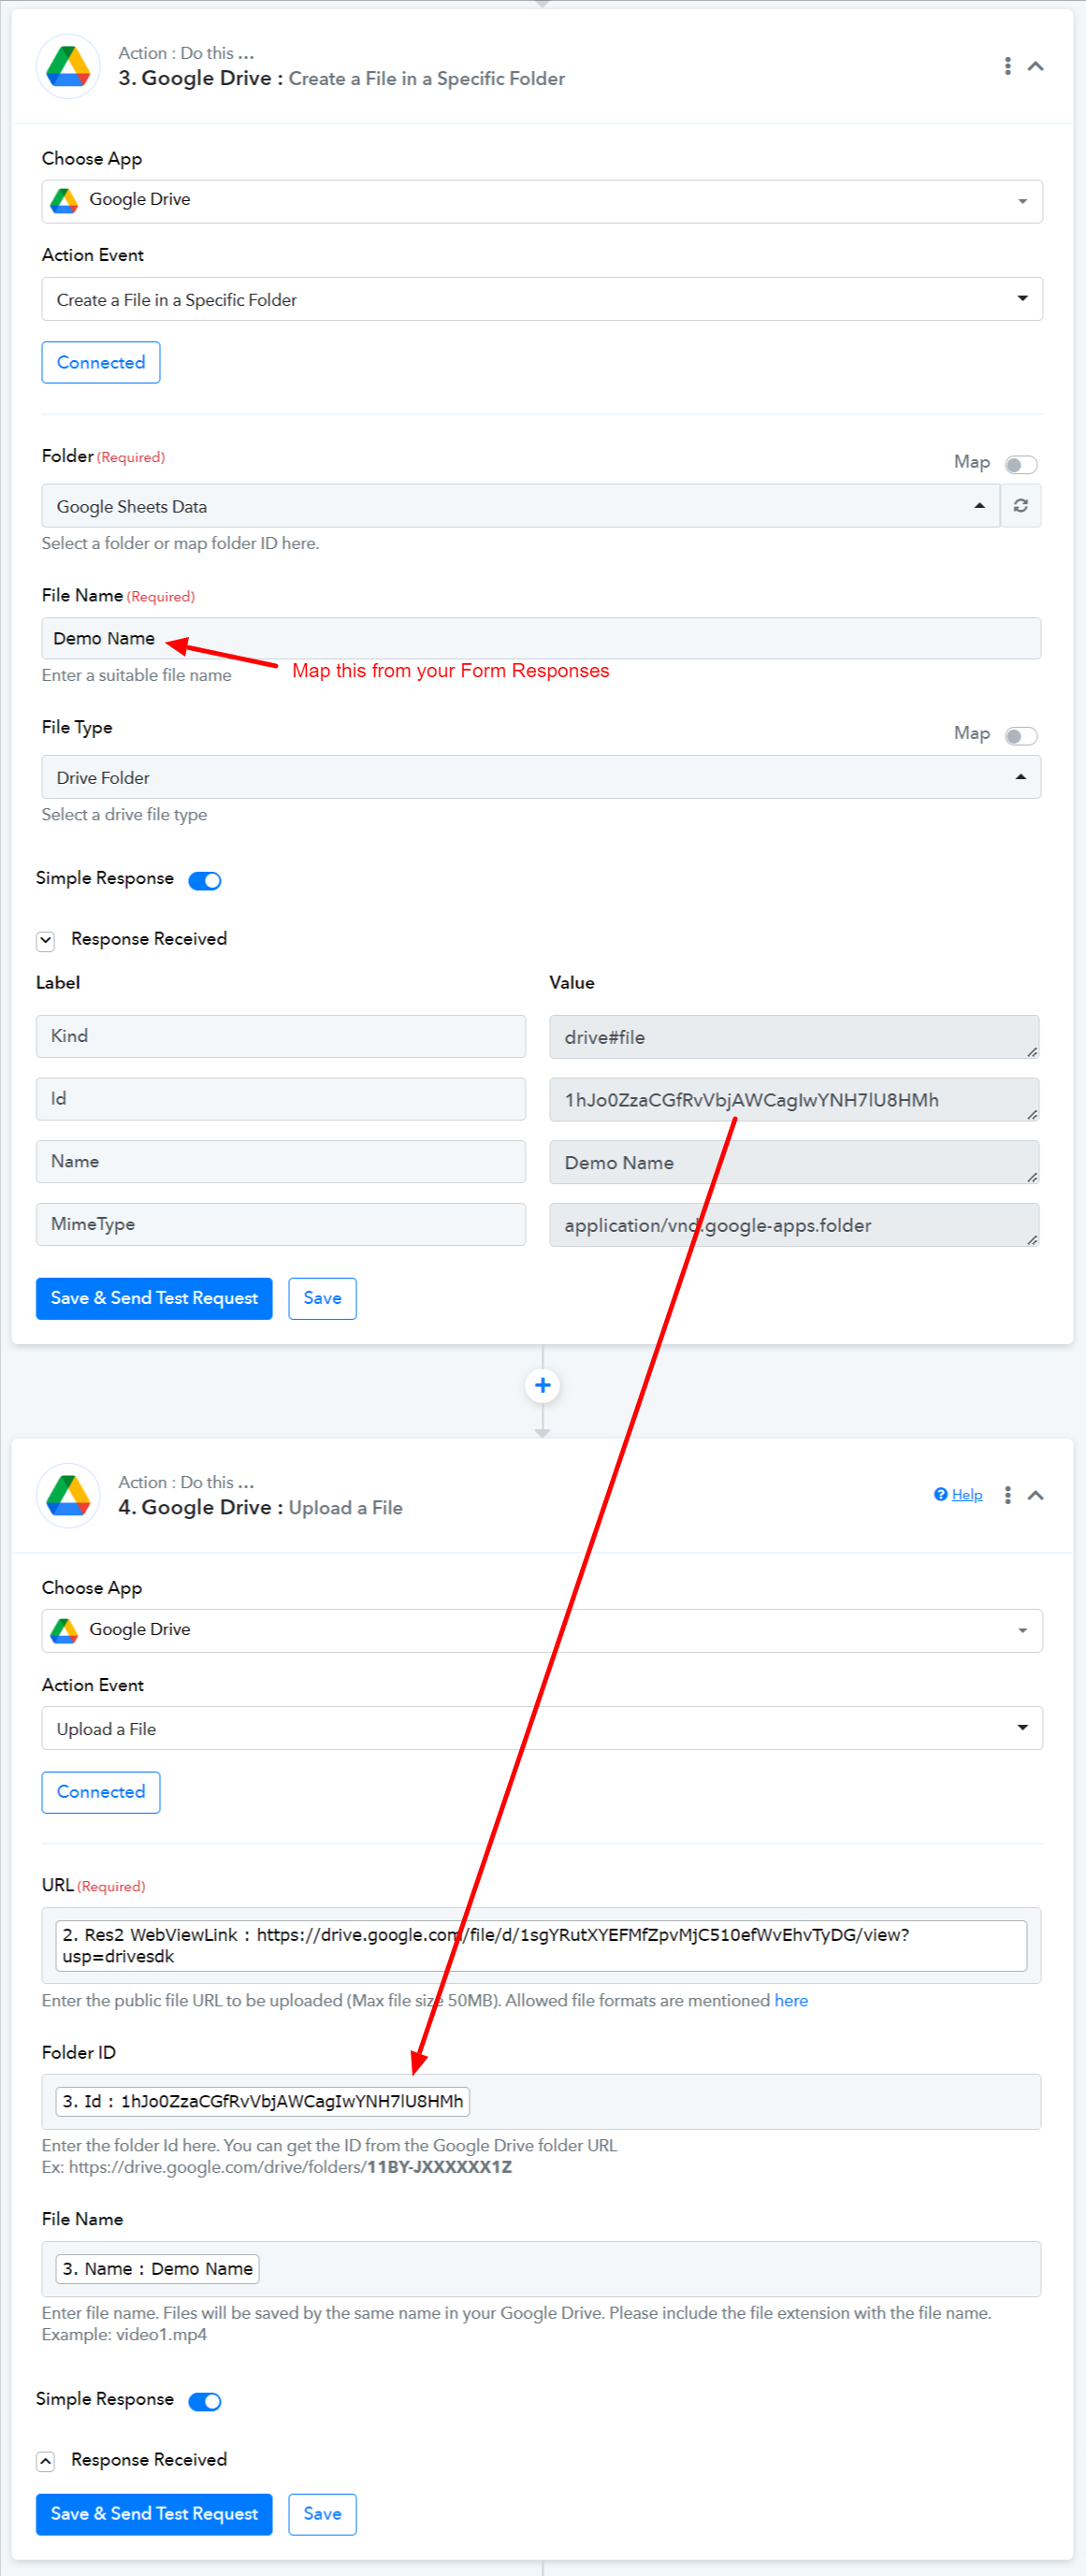Open File Type dropdown showing Drive Folder
The height and width of the screenshot is (2576, 1086).
[541, 777]
